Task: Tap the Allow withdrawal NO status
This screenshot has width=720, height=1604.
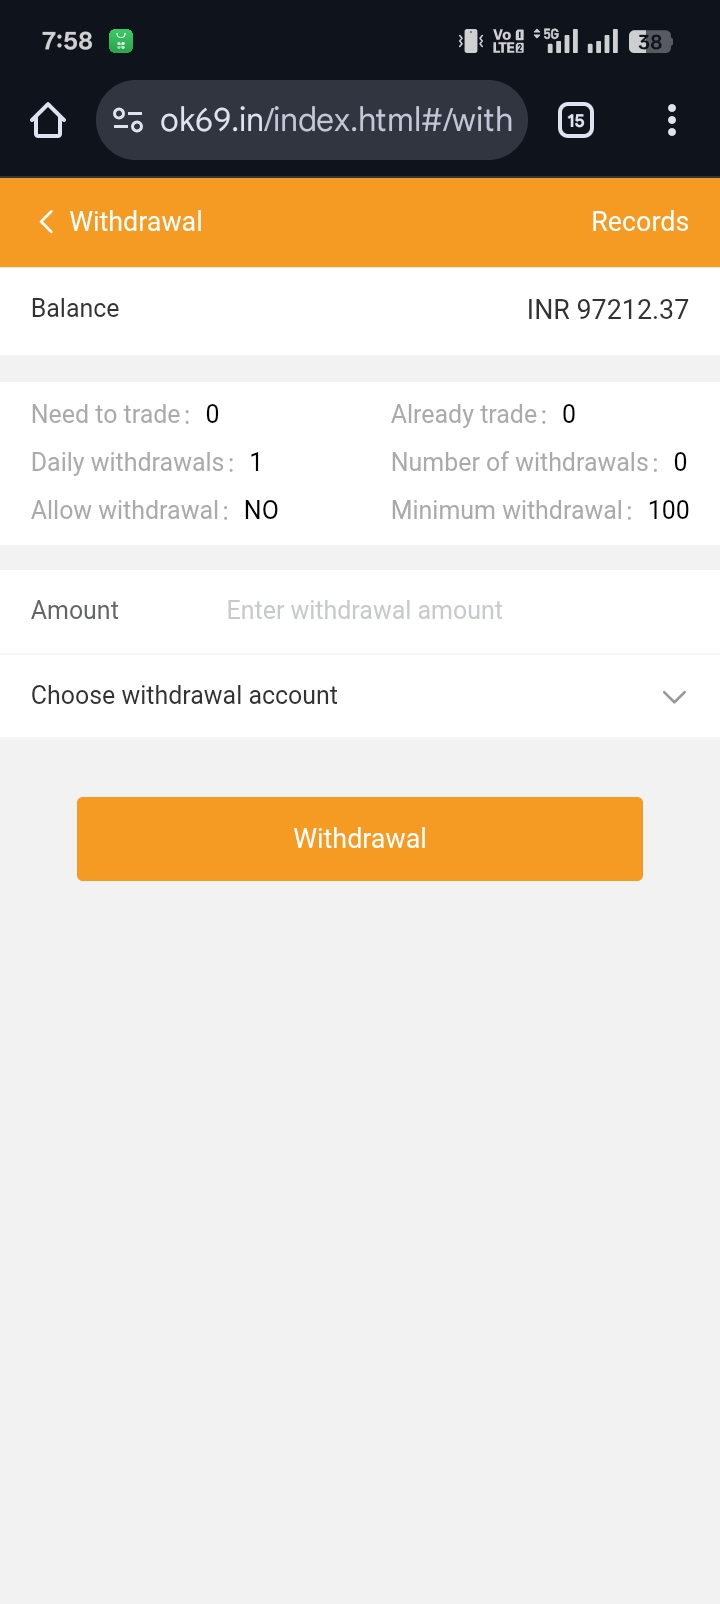Action: pos(261,510)
